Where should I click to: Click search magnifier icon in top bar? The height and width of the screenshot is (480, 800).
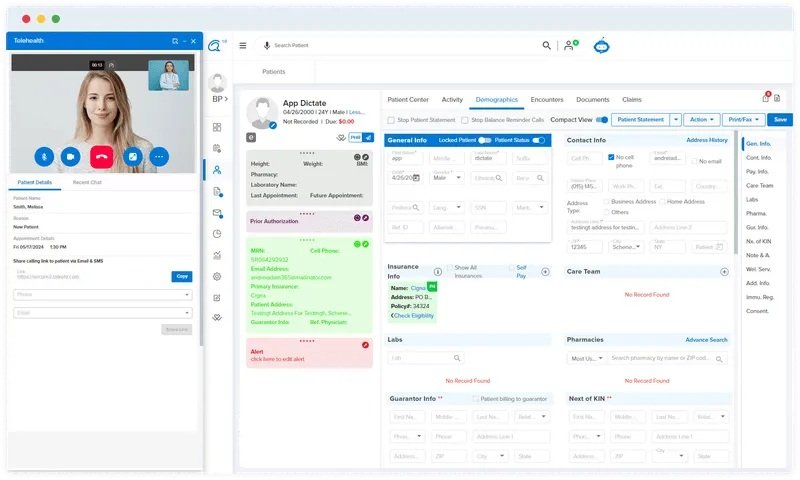[546, 45]
